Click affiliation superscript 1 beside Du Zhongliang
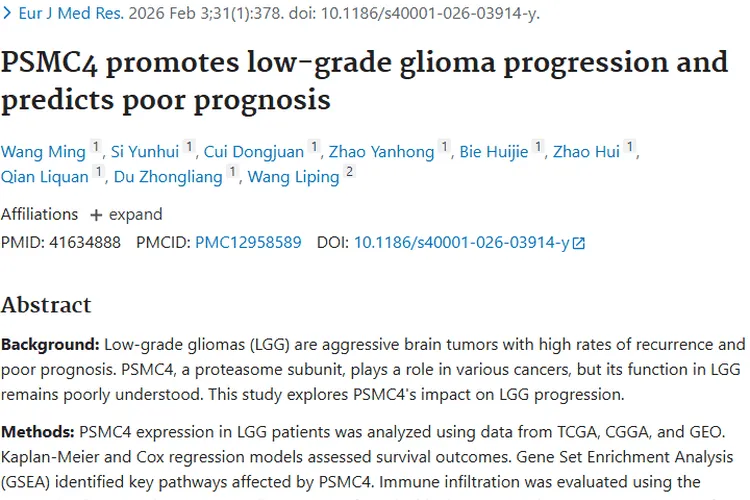Image resolution: width=750 pixels, height=500 pixels. (233, 173)
